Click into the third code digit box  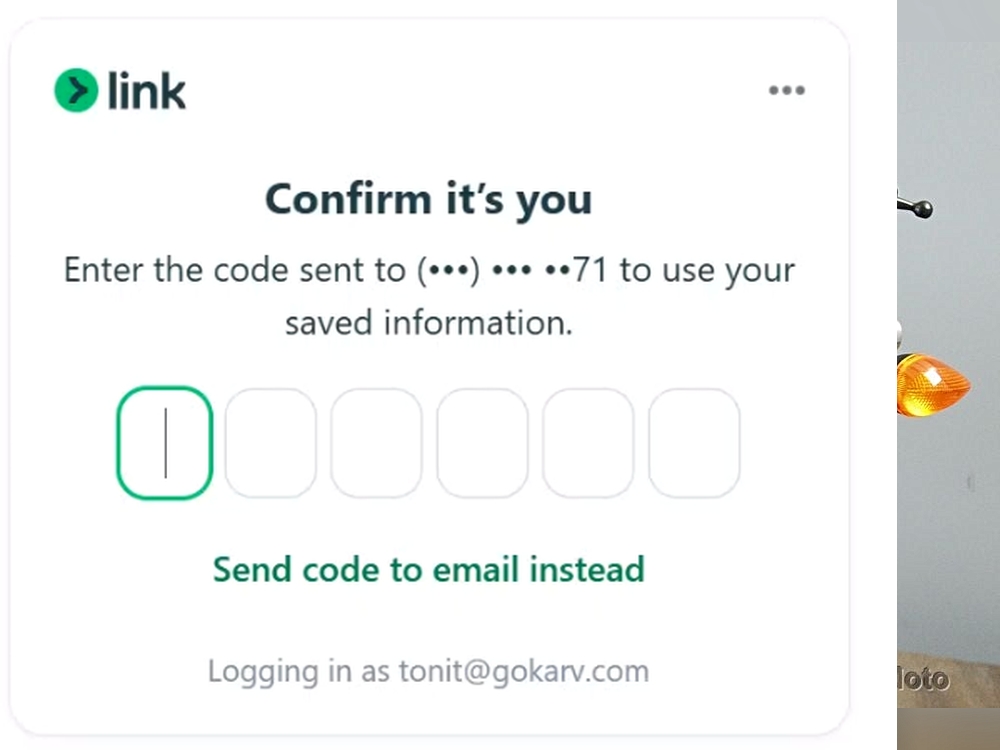click(376, 443)
